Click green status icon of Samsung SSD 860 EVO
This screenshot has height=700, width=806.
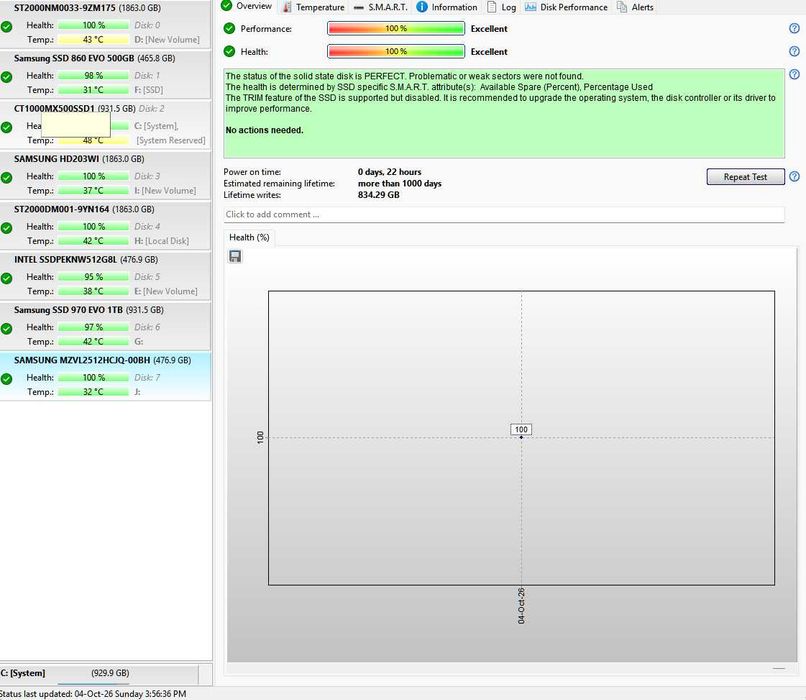[7, 77]
